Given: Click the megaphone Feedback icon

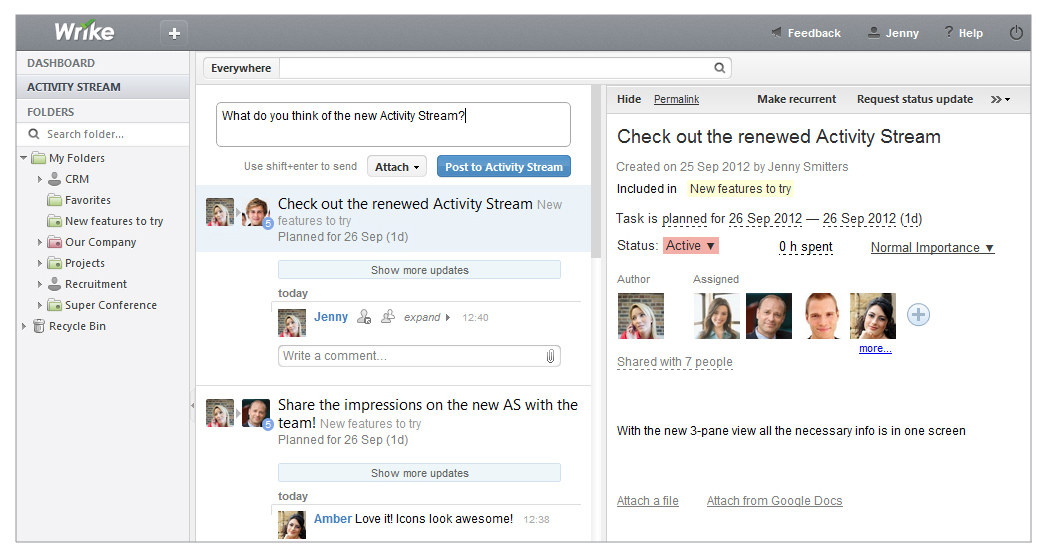Looking at the screenshot, I should click(x=777, y=33).
